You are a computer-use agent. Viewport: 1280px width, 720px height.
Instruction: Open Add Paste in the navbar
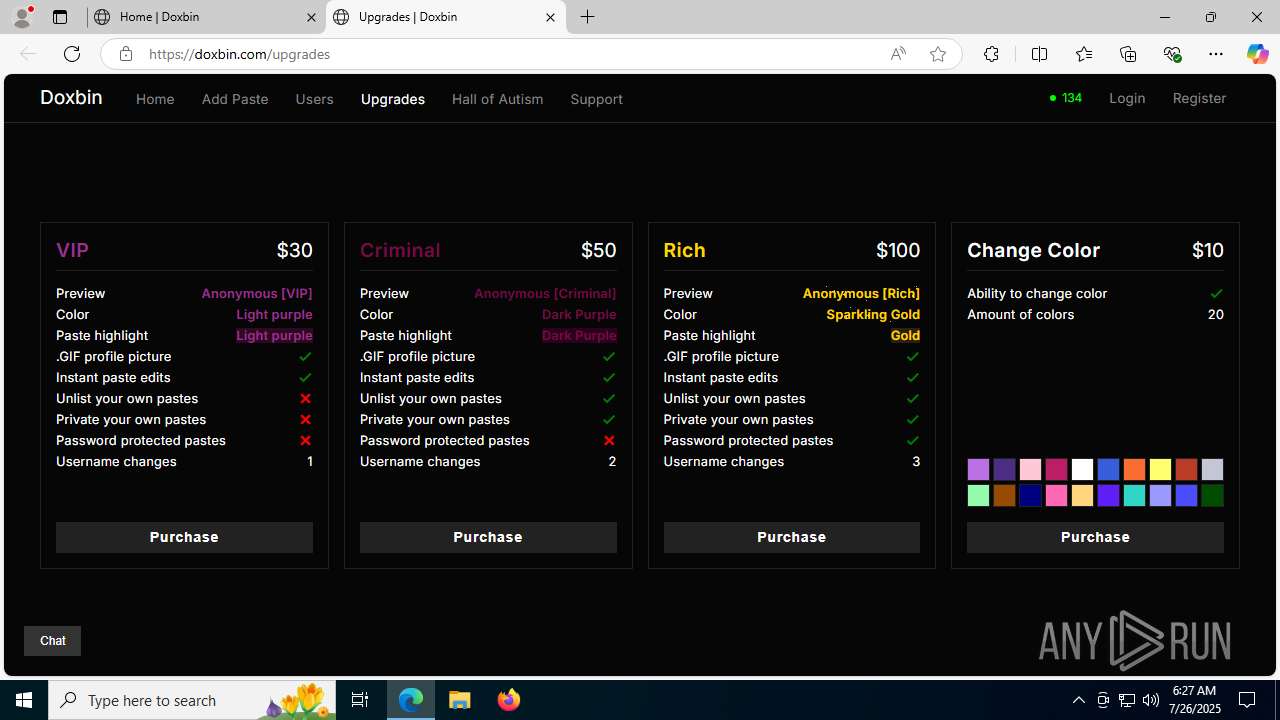coord(235,99)
